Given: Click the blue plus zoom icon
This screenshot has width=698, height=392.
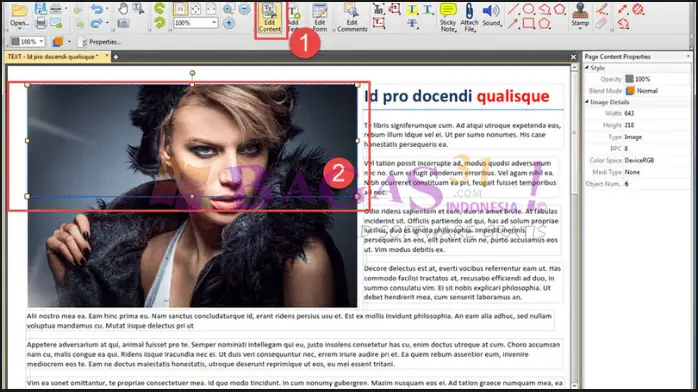Looking at the screenshot, I should (229, 23).
